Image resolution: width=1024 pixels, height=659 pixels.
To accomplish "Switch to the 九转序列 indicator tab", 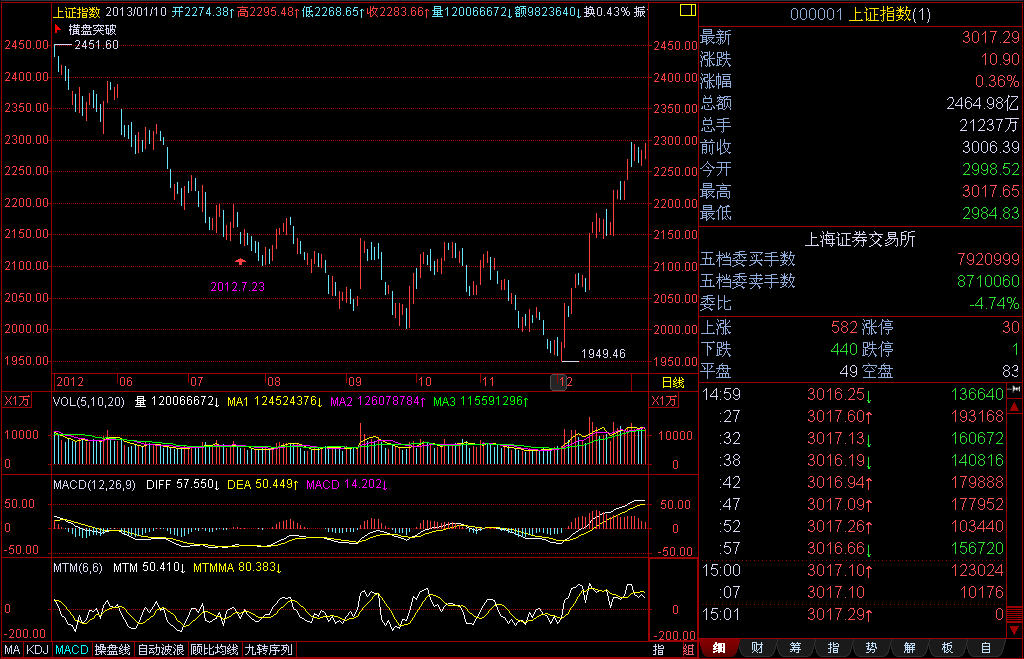I will [269, 649].
